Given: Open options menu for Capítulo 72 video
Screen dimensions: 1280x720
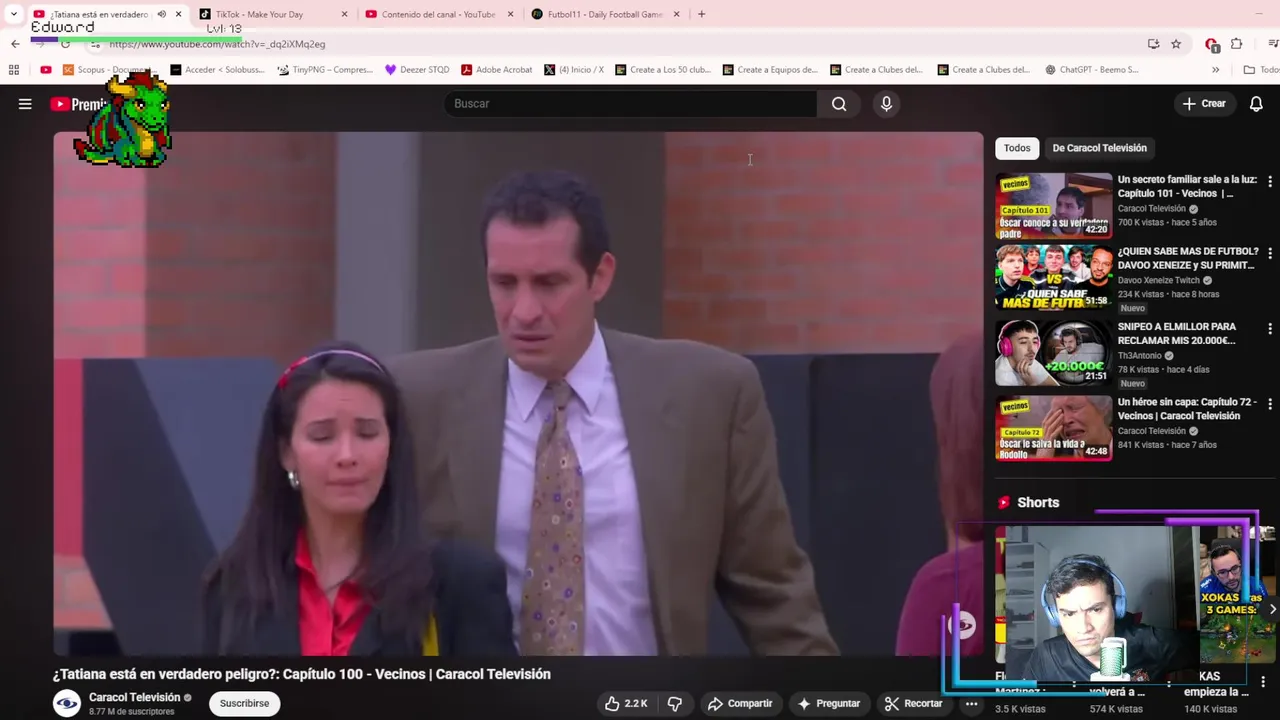Looking at the screenshot, I should click(x=1270, y=404).
